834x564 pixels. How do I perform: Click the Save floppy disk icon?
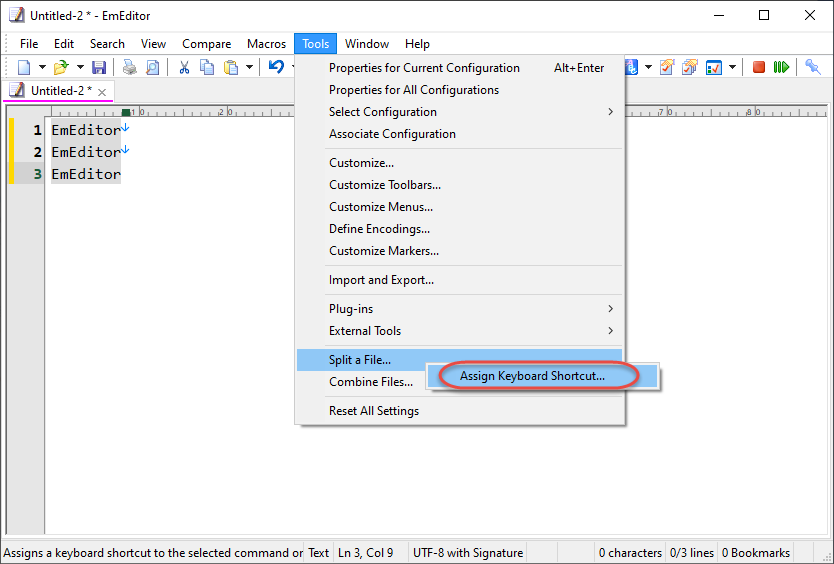tap(99, 68)
